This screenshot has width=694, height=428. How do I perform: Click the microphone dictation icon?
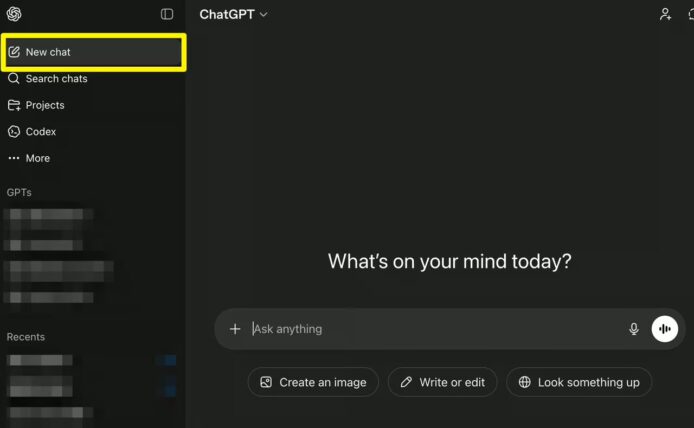point(633,329)
